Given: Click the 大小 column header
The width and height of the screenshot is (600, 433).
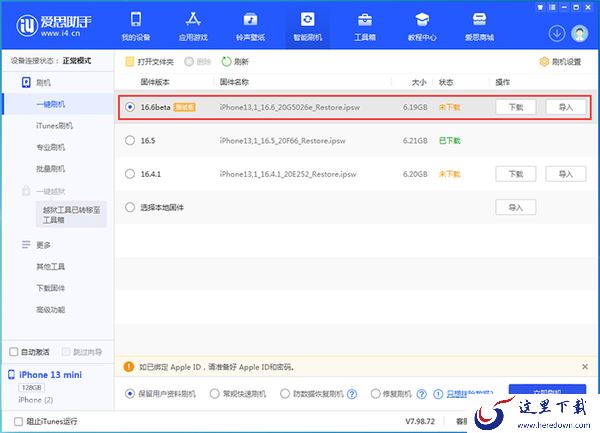Looking at the screenshot, I should click(419, 82).
